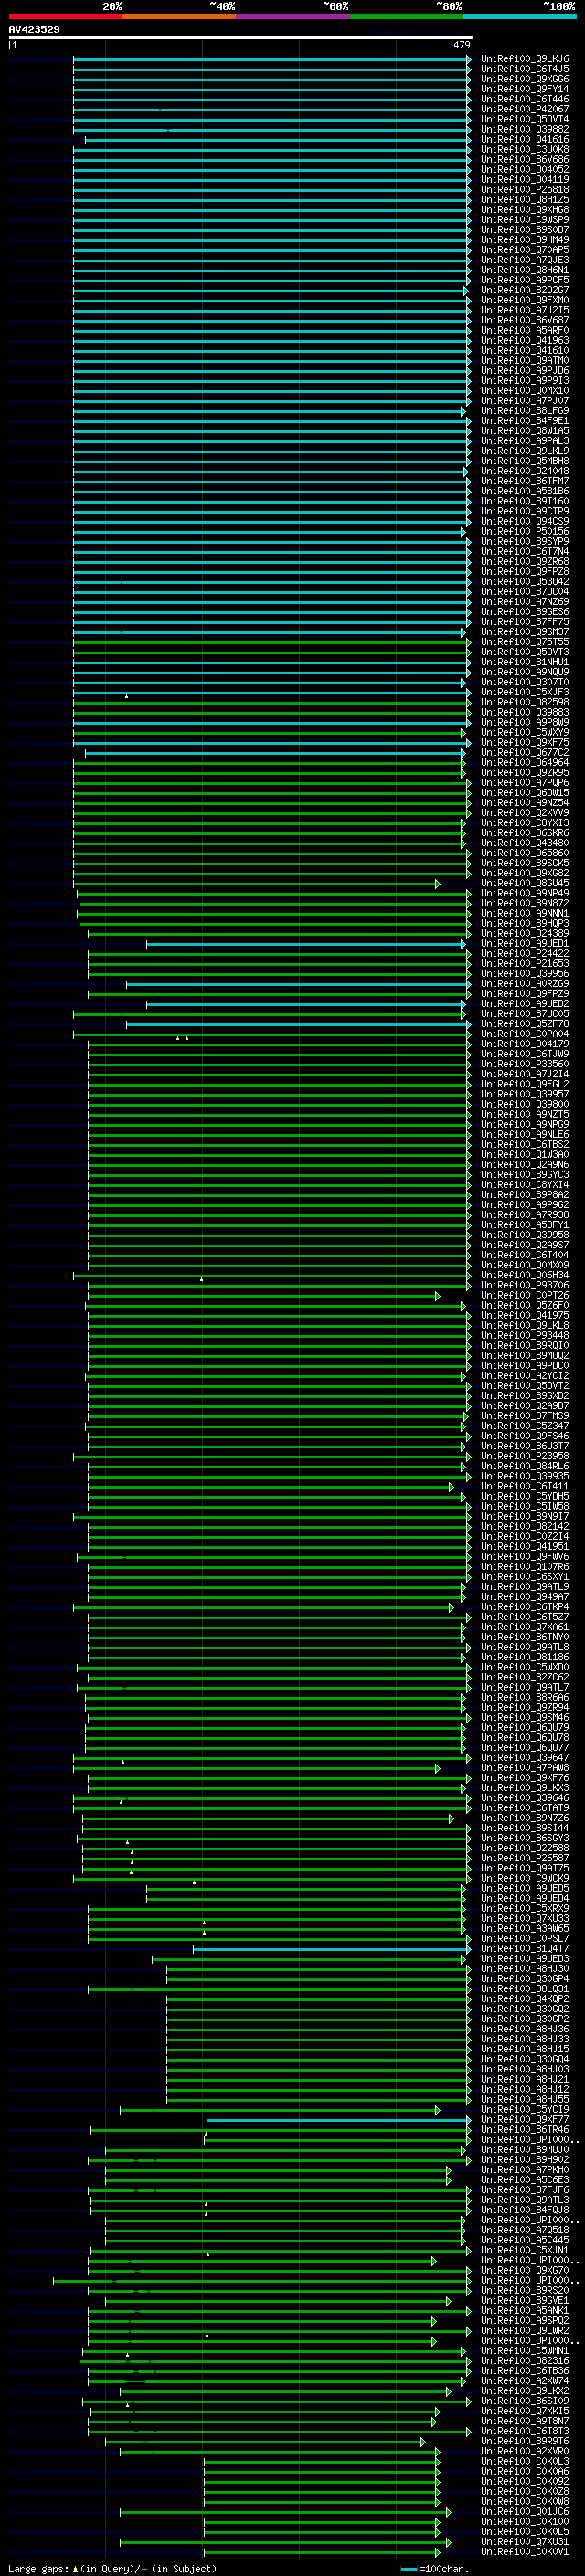585x2576 pixels.
Task: Select hit label UniRef100_Q41963
Action: pos(525,340)
